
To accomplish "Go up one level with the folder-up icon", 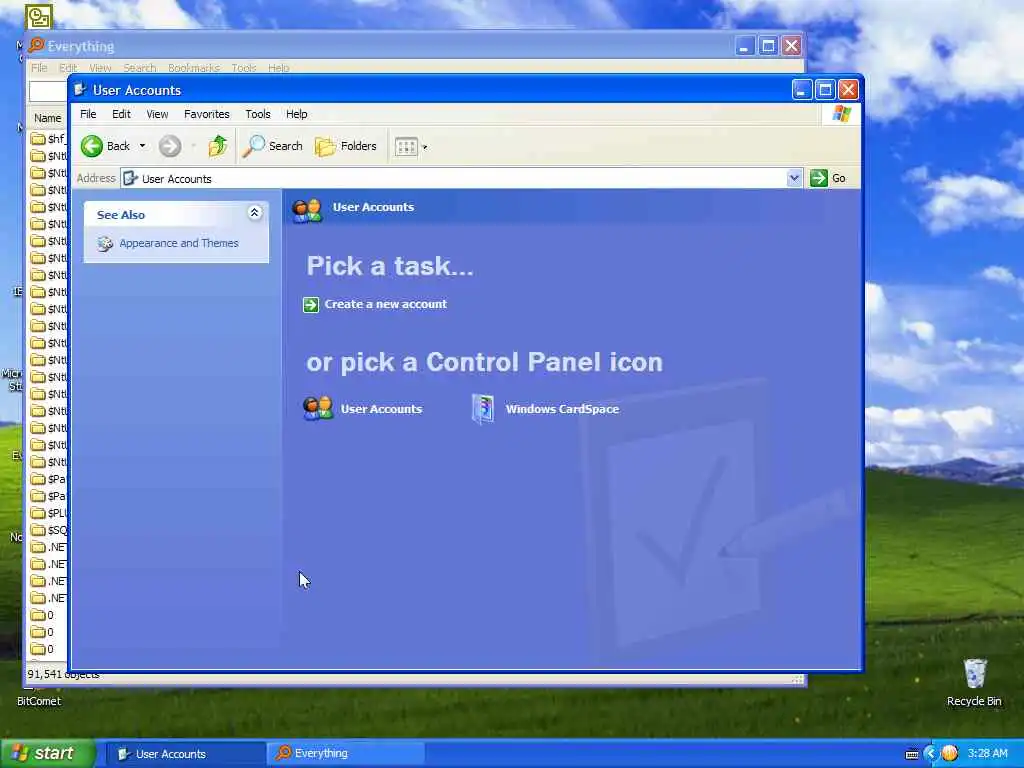I will click(218, 146).
